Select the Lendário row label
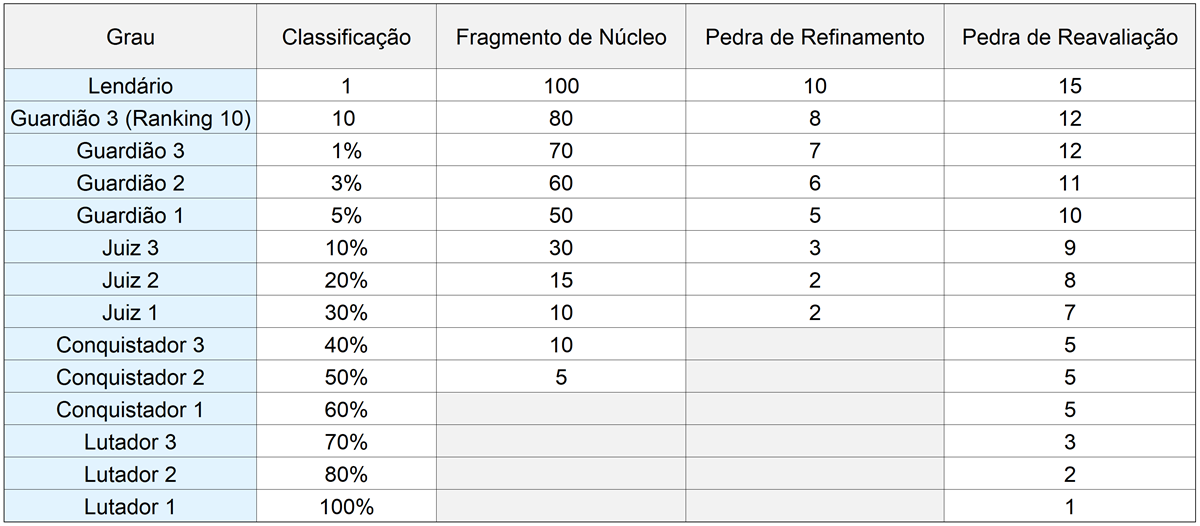This screenshot has width=1200, height=526. point(130,86)
